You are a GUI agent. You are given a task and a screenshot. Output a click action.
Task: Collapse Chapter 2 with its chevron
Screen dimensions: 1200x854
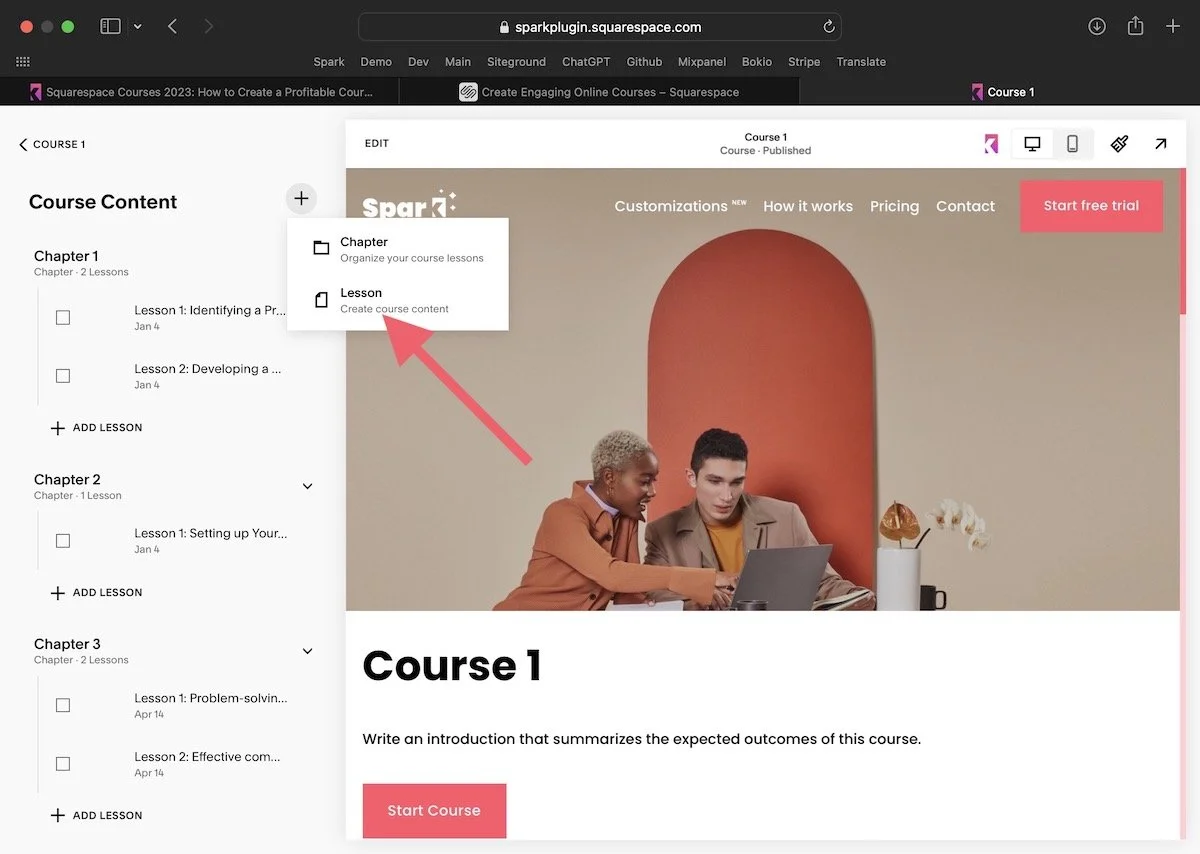pos(307,486)
